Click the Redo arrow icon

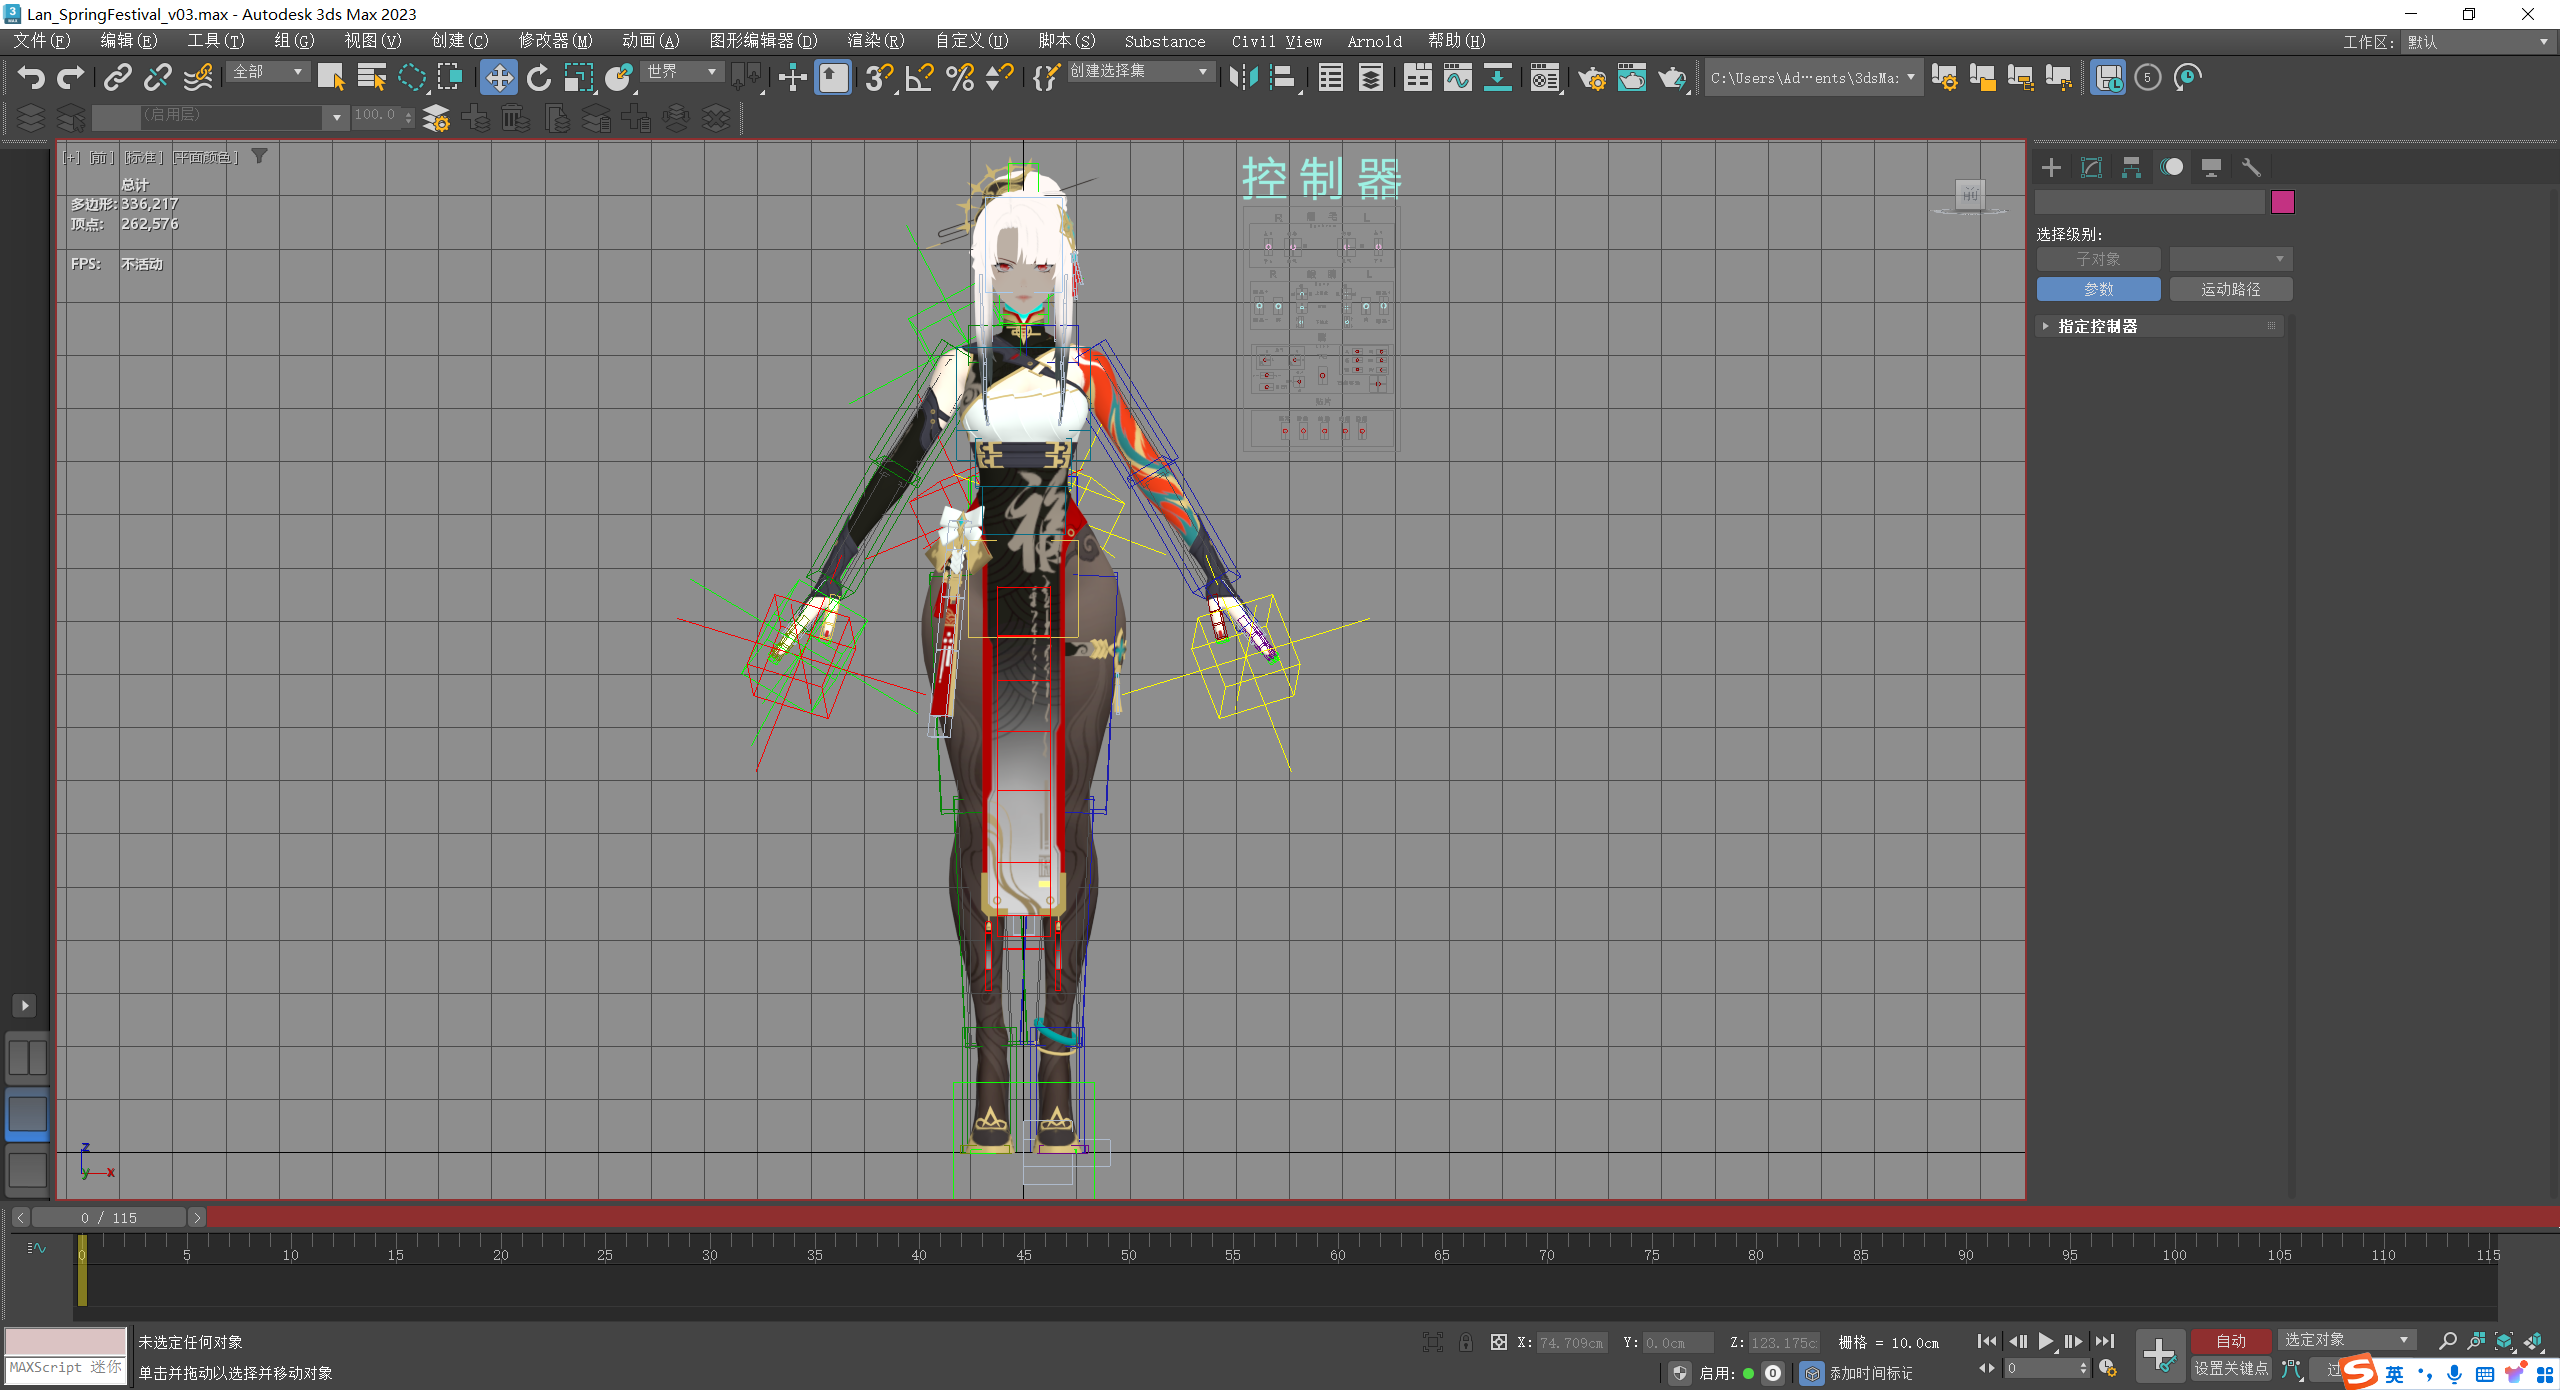(70, 77)
